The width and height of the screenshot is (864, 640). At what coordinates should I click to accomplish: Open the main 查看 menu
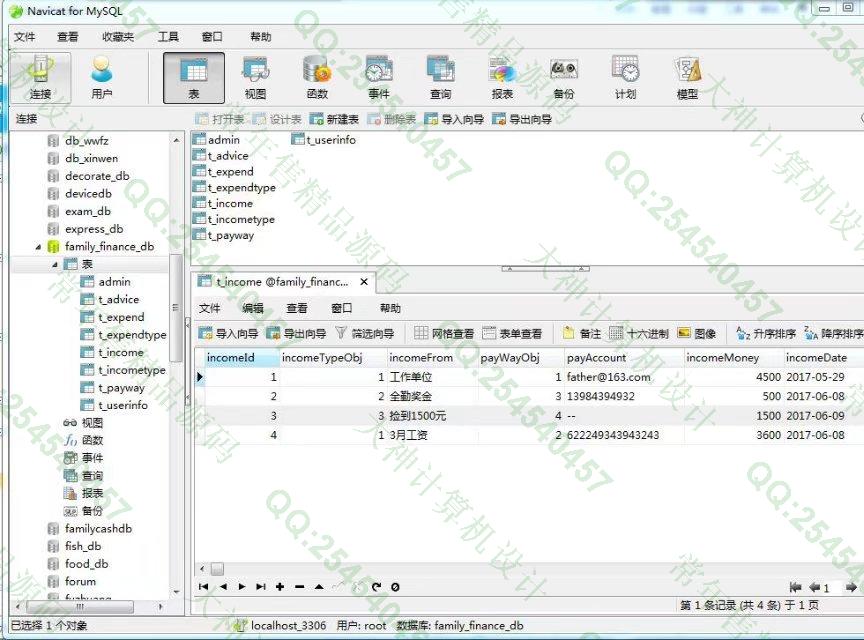tap(68, 37)
